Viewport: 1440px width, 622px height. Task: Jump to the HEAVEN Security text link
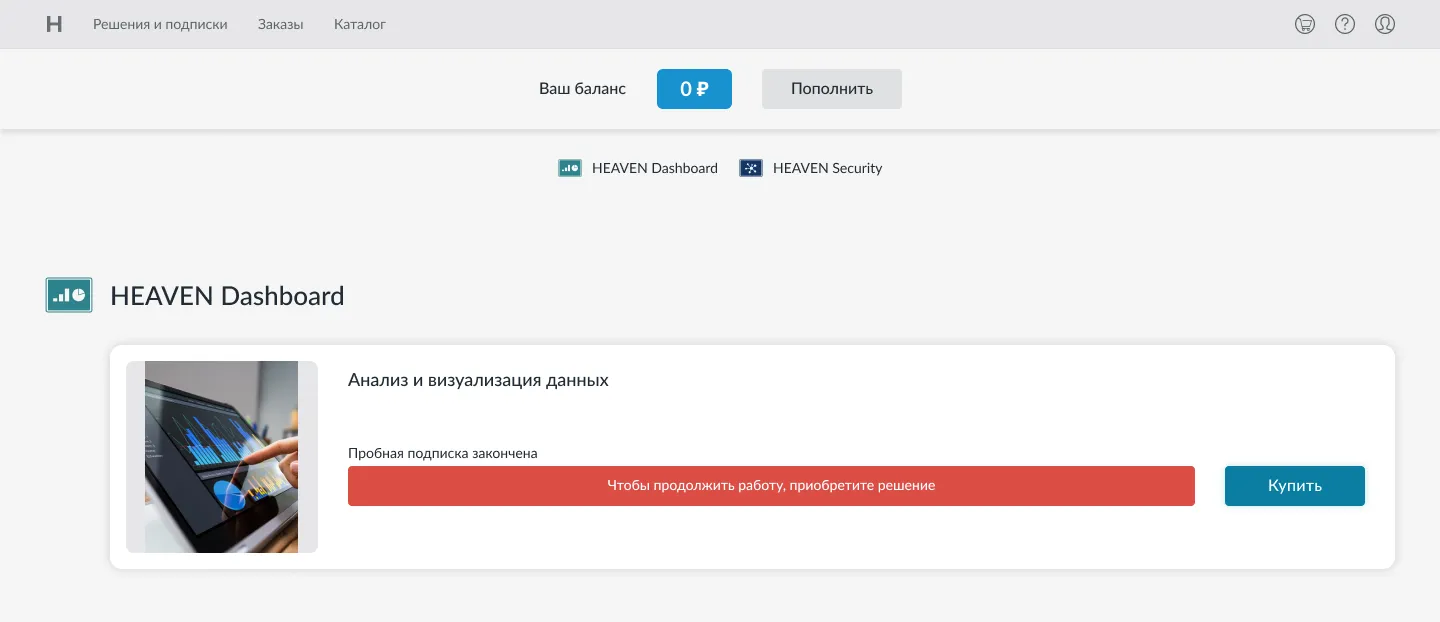(x=827, y=168)
